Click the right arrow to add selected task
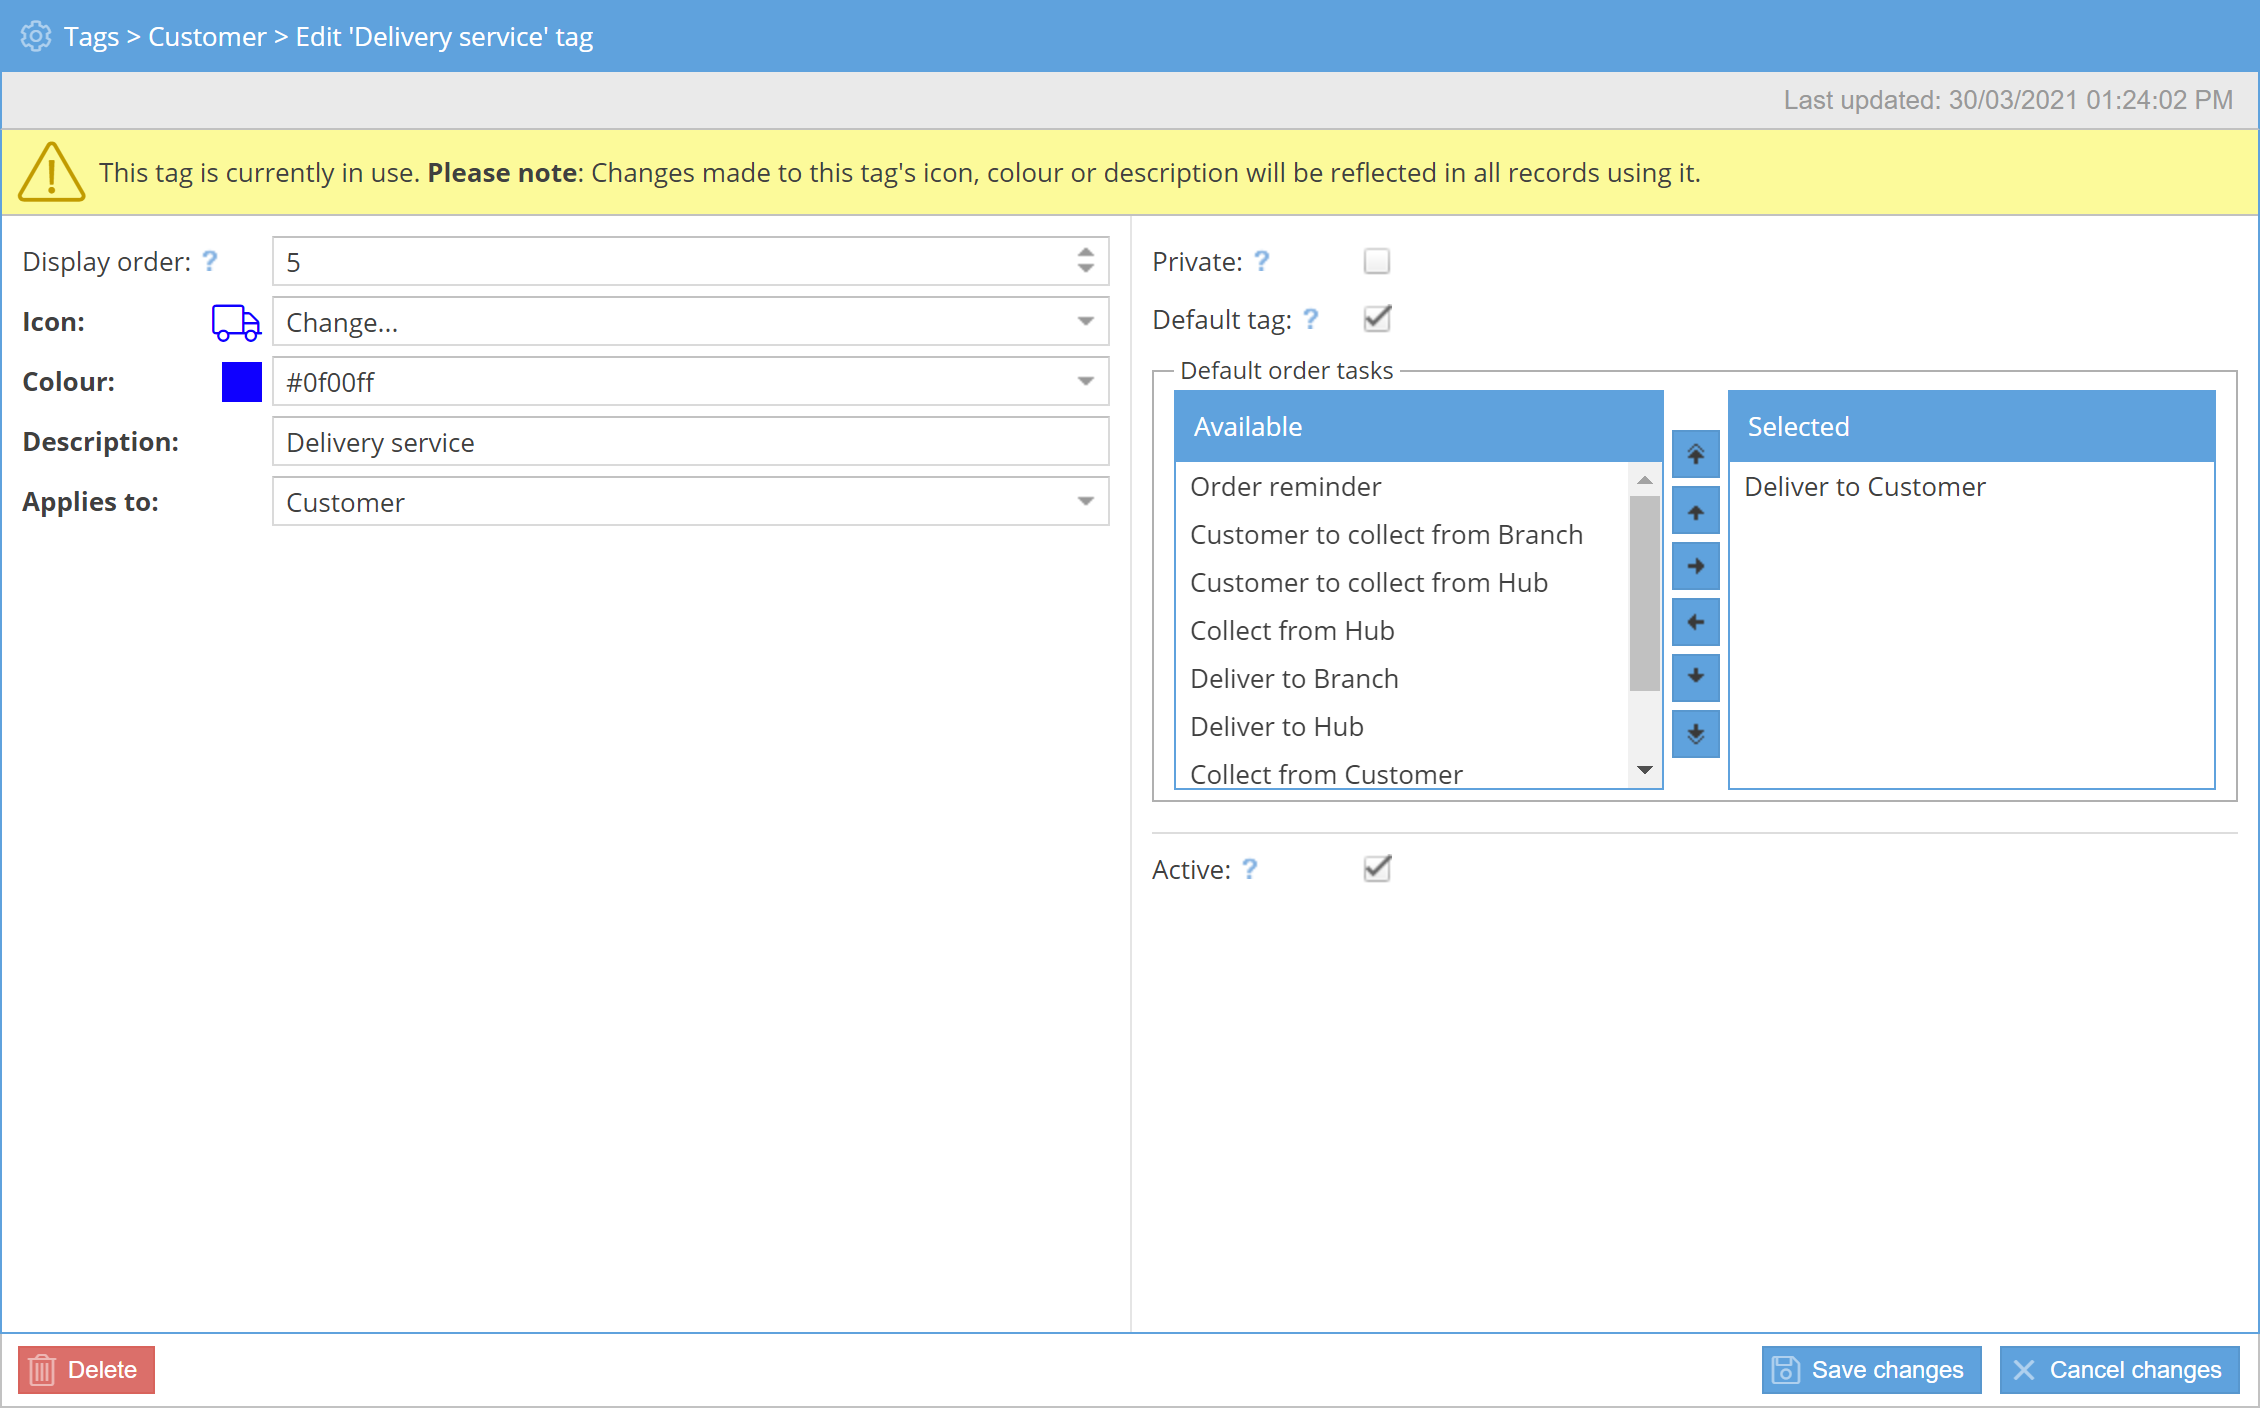The image size is (2260, 1408). pyautogui.click(x=1695, y=566)
